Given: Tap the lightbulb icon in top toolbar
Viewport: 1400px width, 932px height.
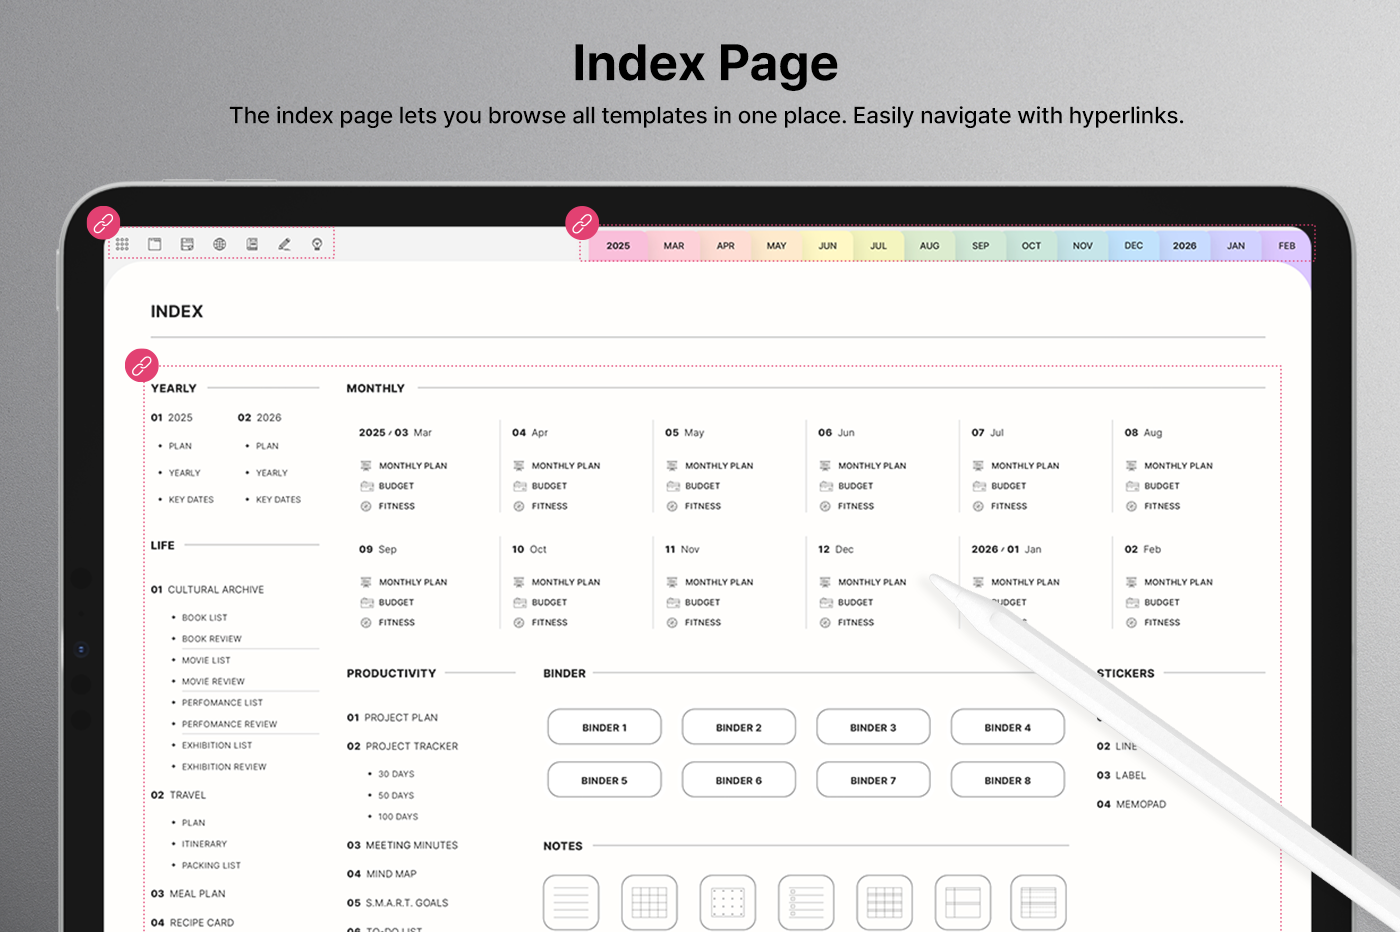Looking at the screenshot, I should [x=317, y=244].
